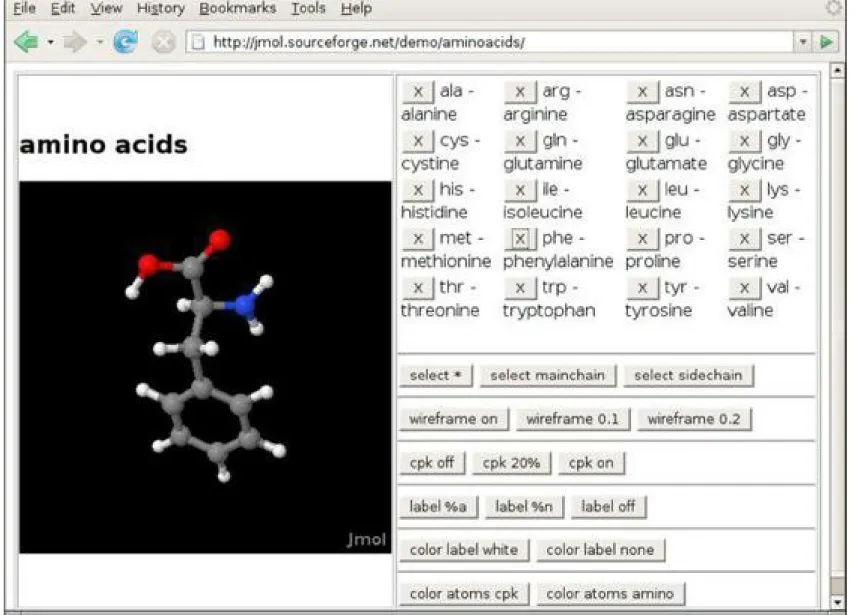Image resolution: width=855 pixels, height=615 pixels.
Task: Set wireframe 0.1 via its button
Action: click(573, 419)
